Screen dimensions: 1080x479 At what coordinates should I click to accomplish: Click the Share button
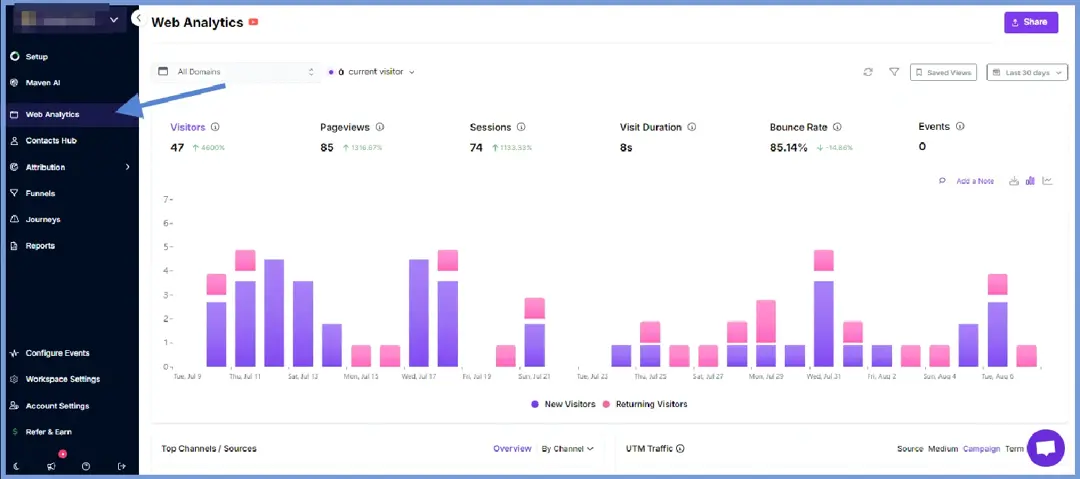pyautogui.click(x=1030, y=22)
